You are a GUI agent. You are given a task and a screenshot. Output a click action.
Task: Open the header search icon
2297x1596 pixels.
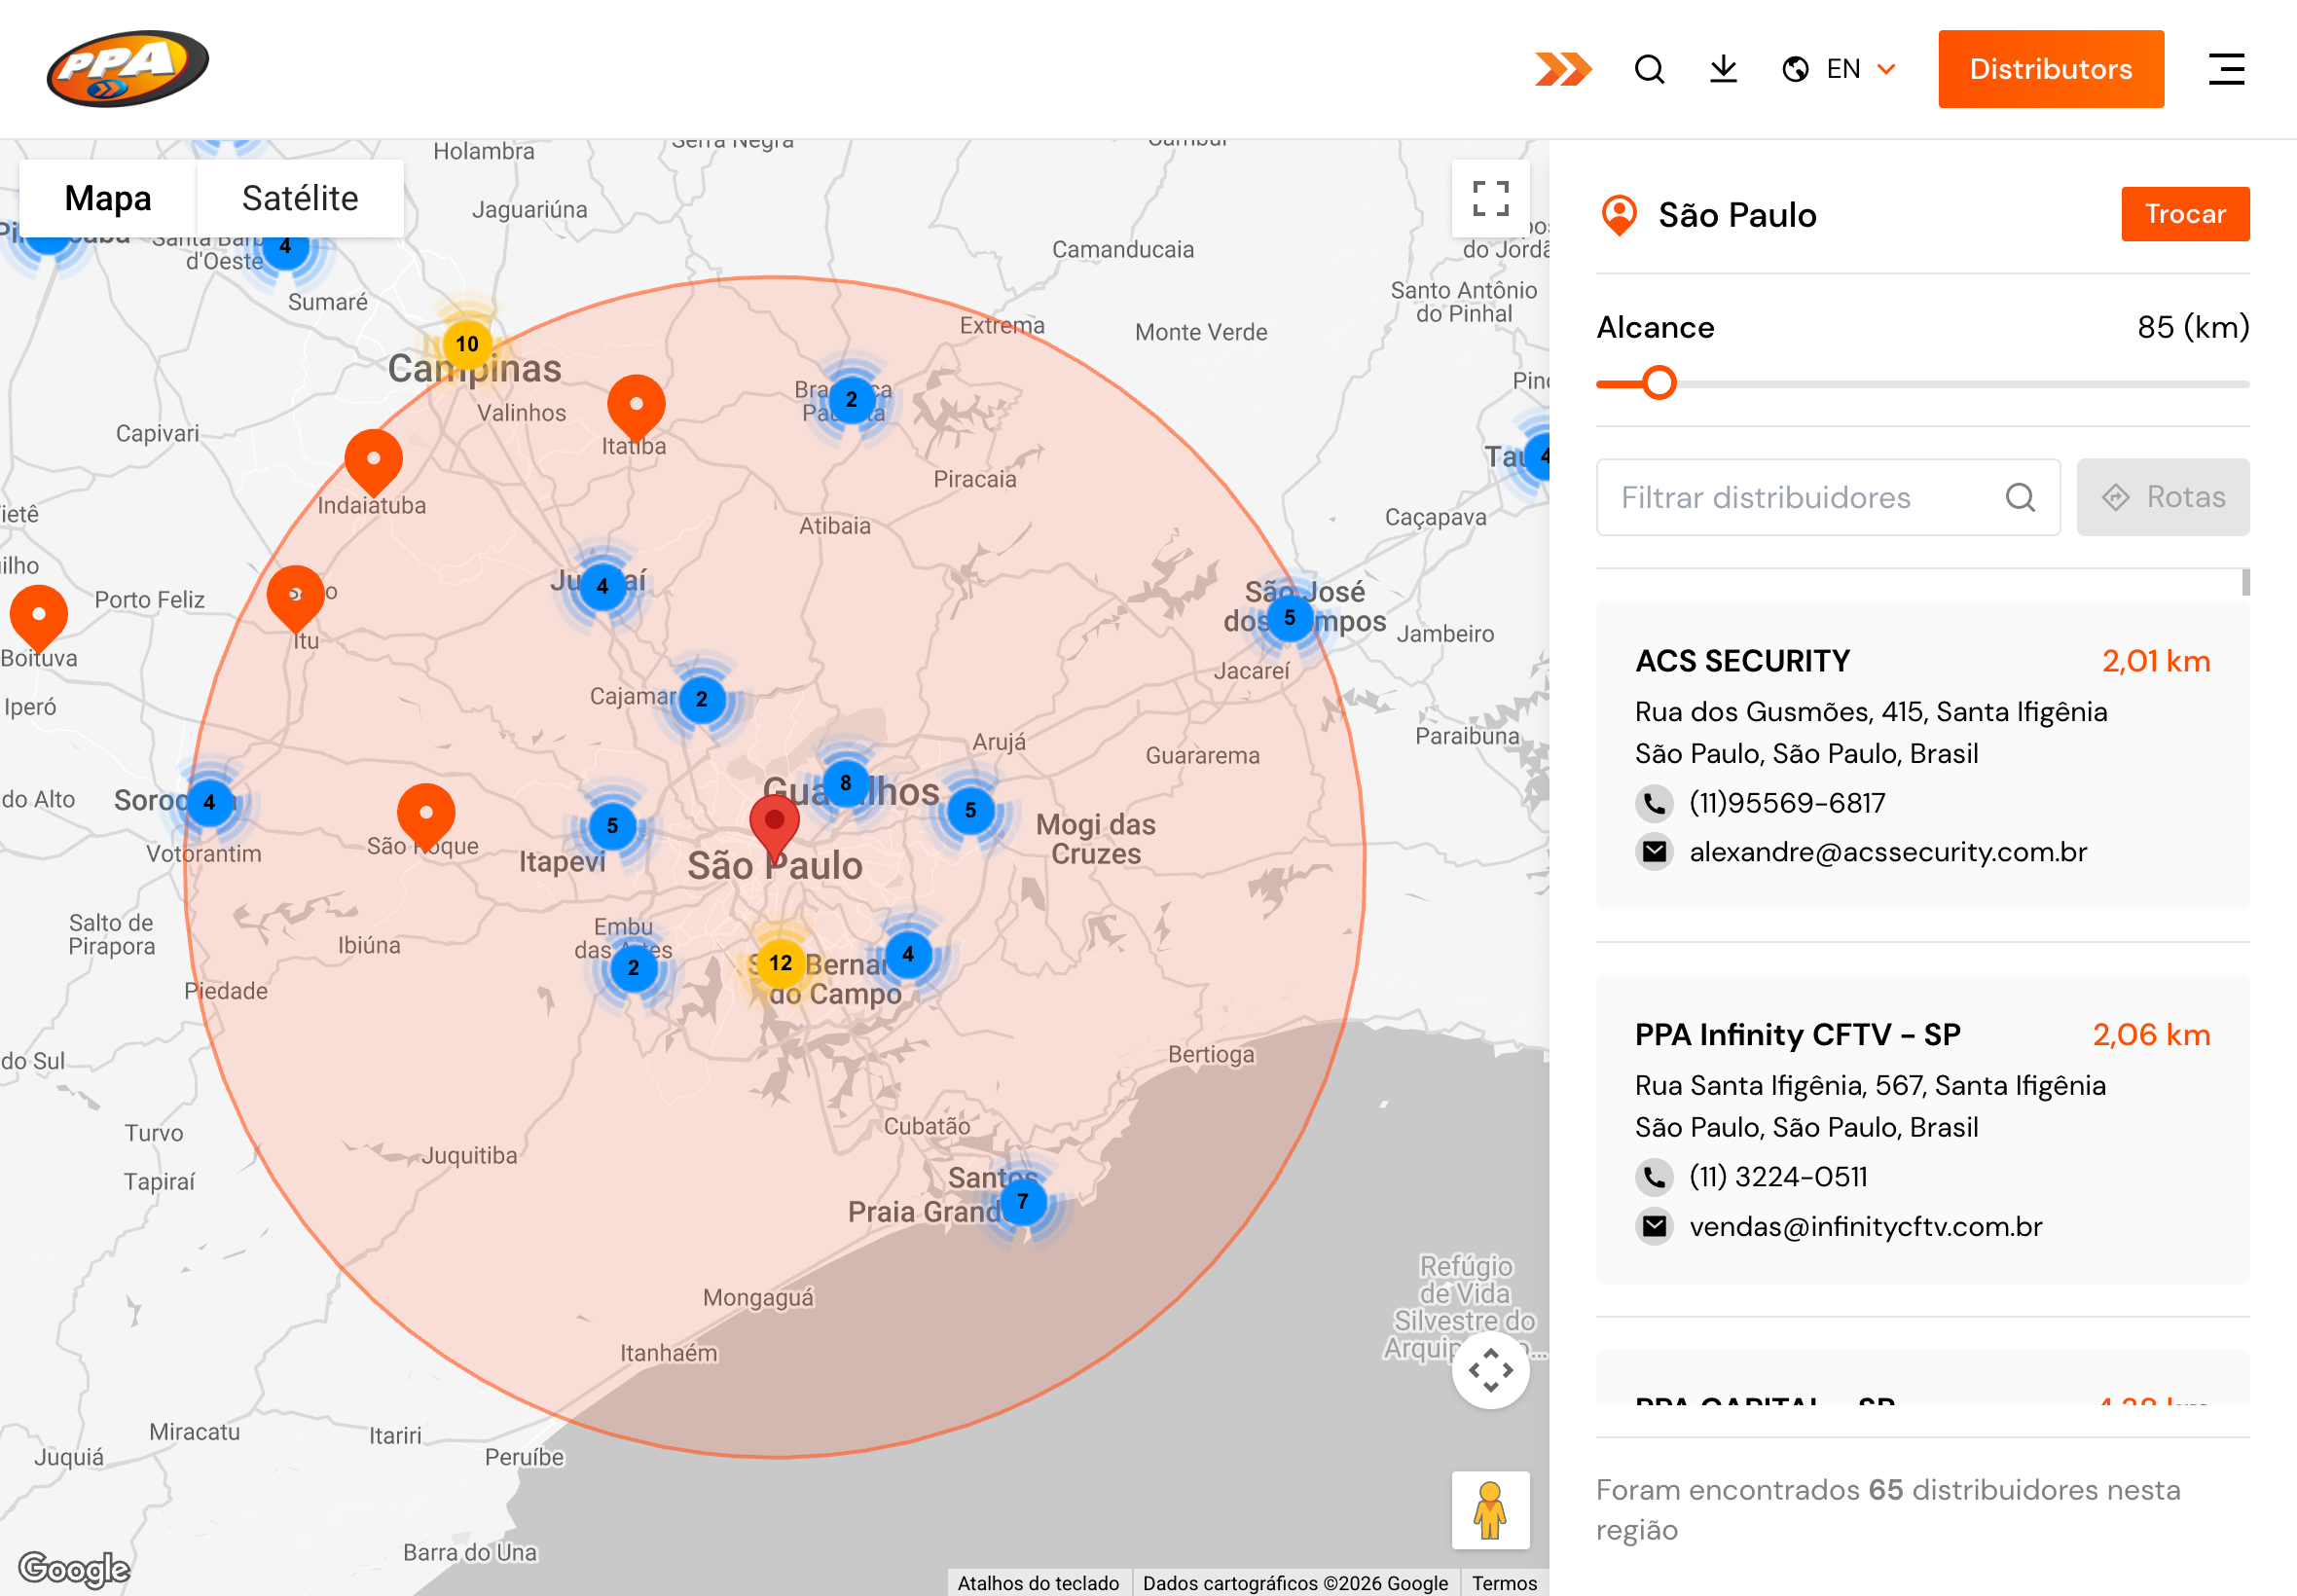pos(1649,69)
